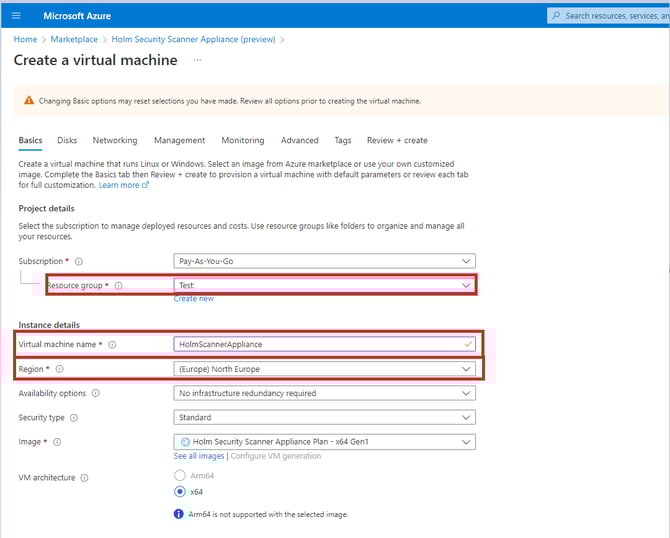The image size is (670, 538).
Task: Click the info icon beside Subscription
Action: [78, 261]
